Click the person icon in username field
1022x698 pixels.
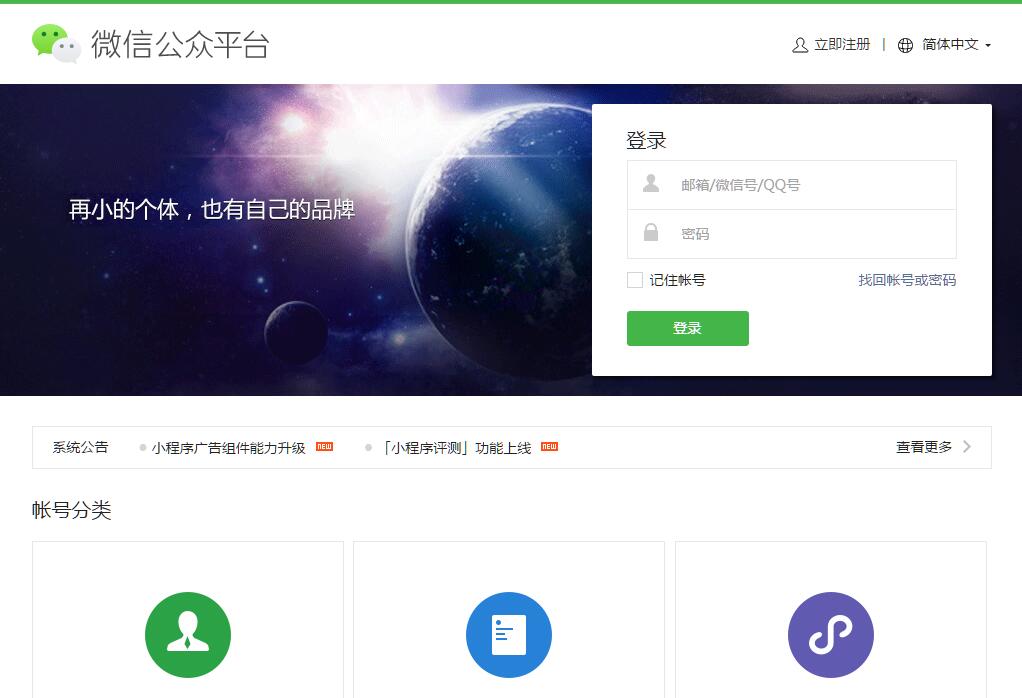651,184
